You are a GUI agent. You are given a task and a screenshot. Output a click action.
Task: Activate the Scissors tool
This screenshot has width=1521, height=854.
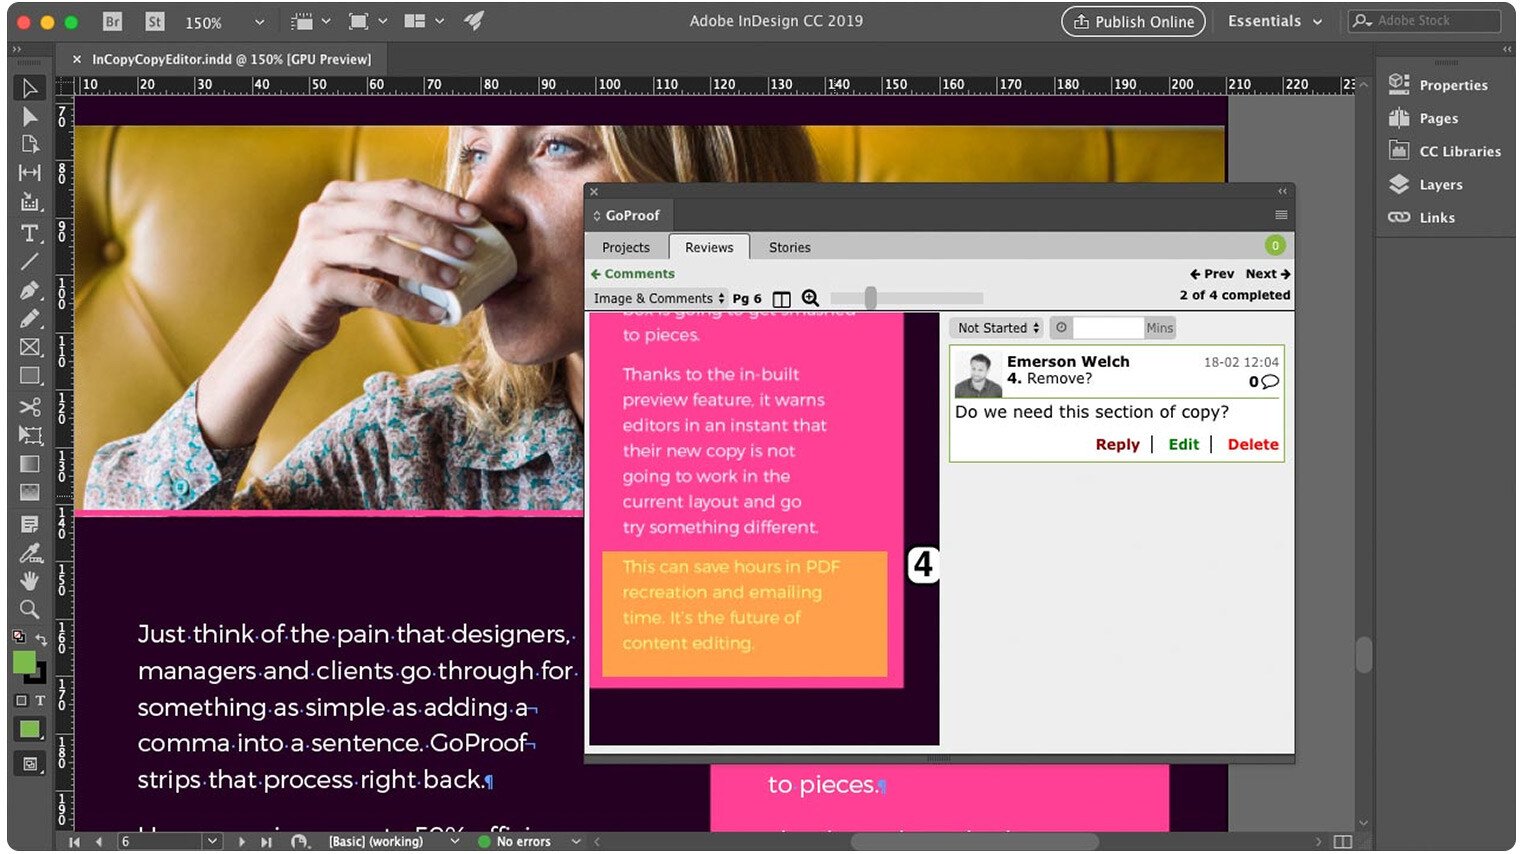tap(29, 407)
